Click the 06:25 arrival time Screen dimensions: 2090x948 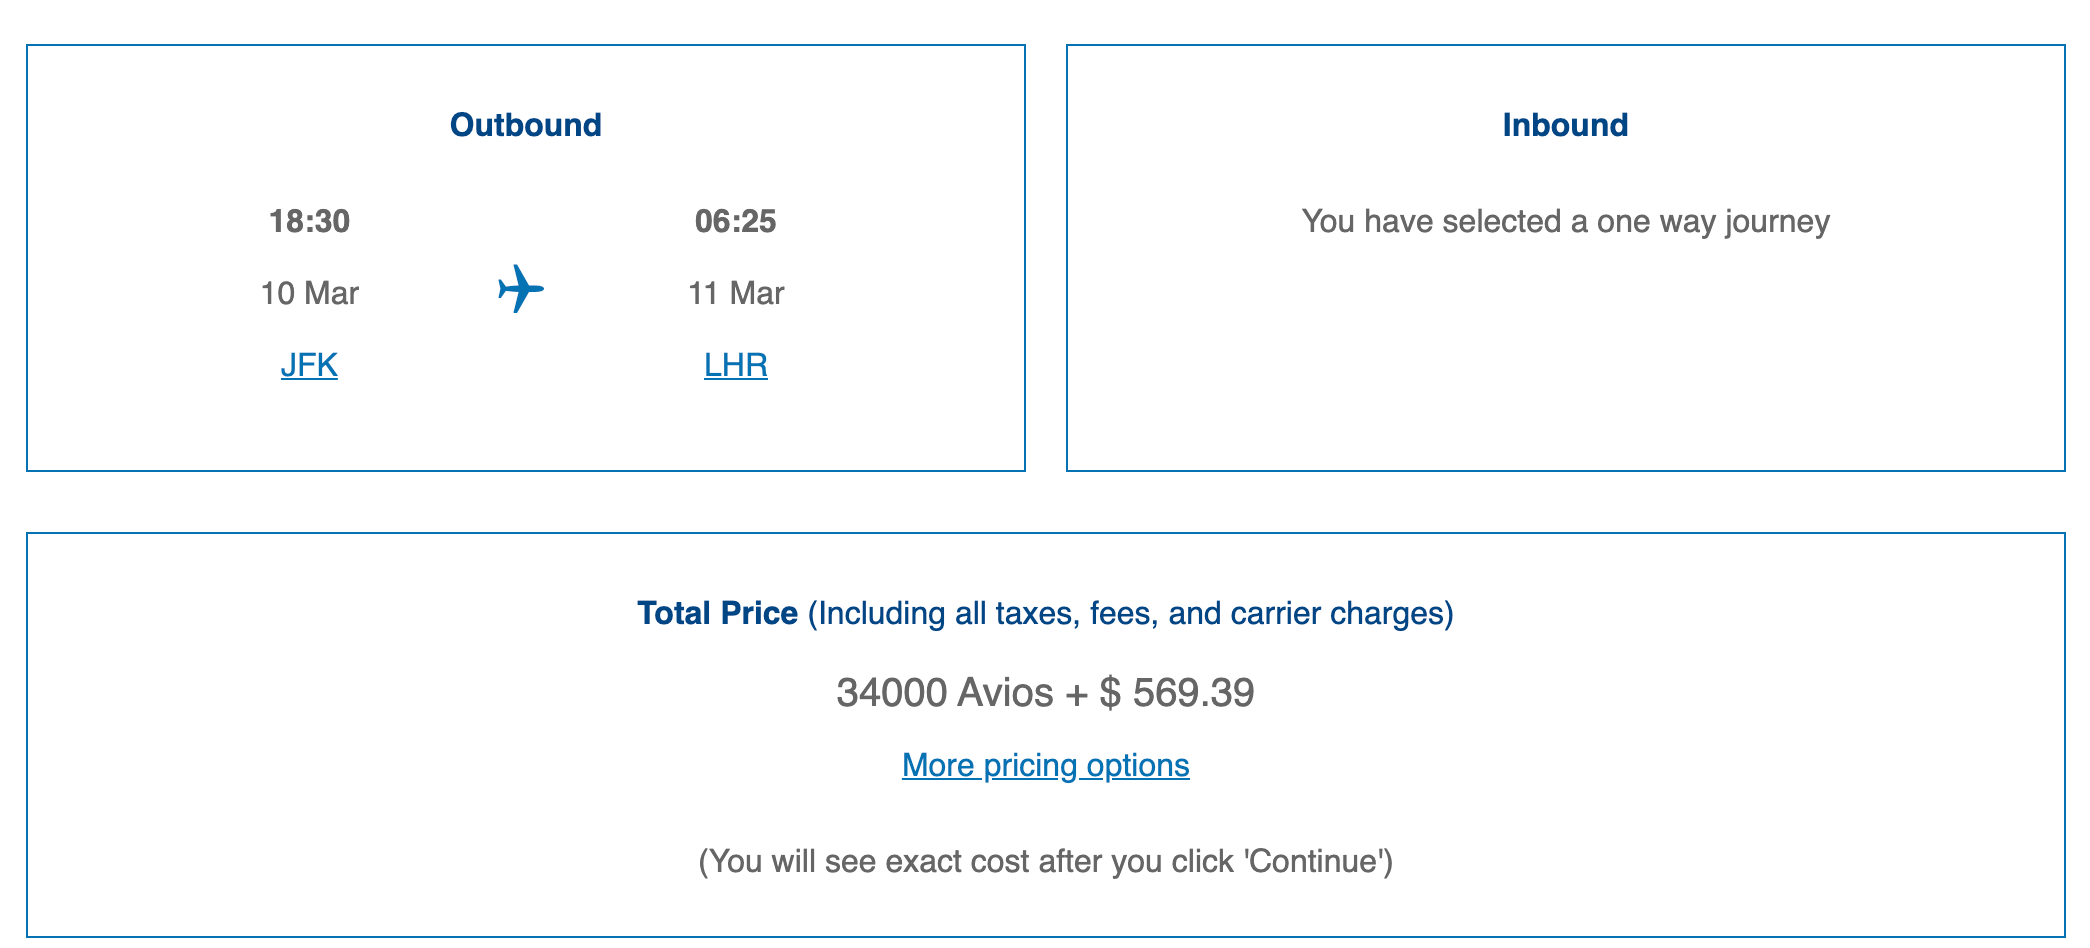pos(735,221)
